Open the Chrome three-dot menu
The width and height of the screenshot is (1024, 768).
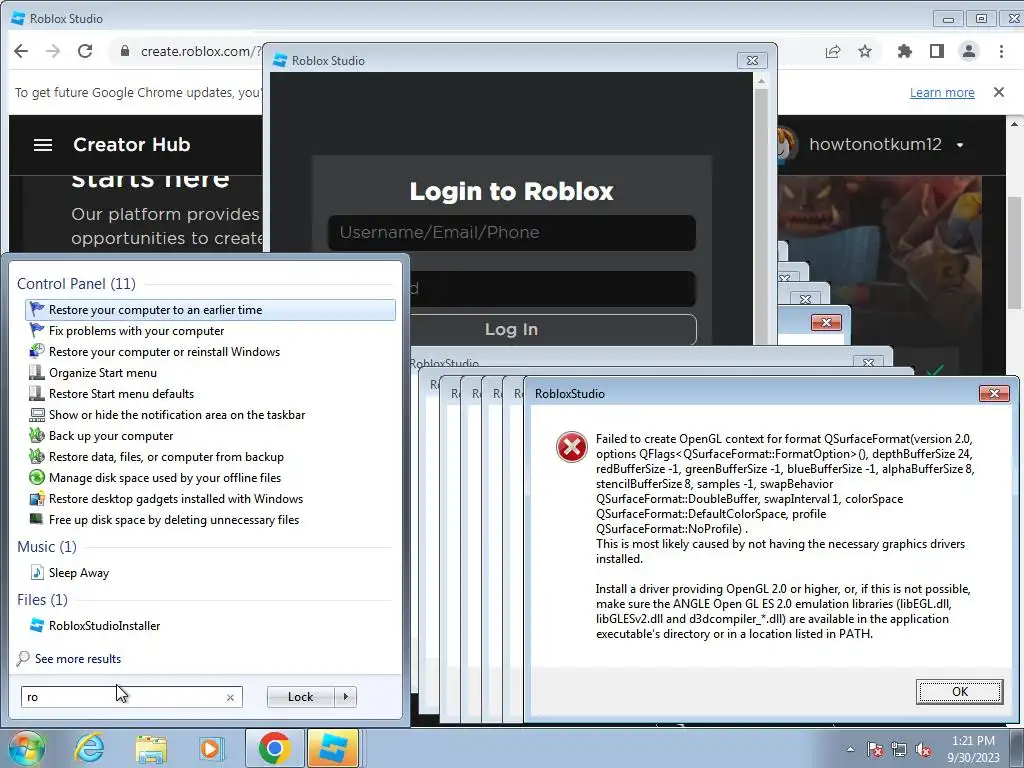pyautogui.click(x=1001, y=52)
